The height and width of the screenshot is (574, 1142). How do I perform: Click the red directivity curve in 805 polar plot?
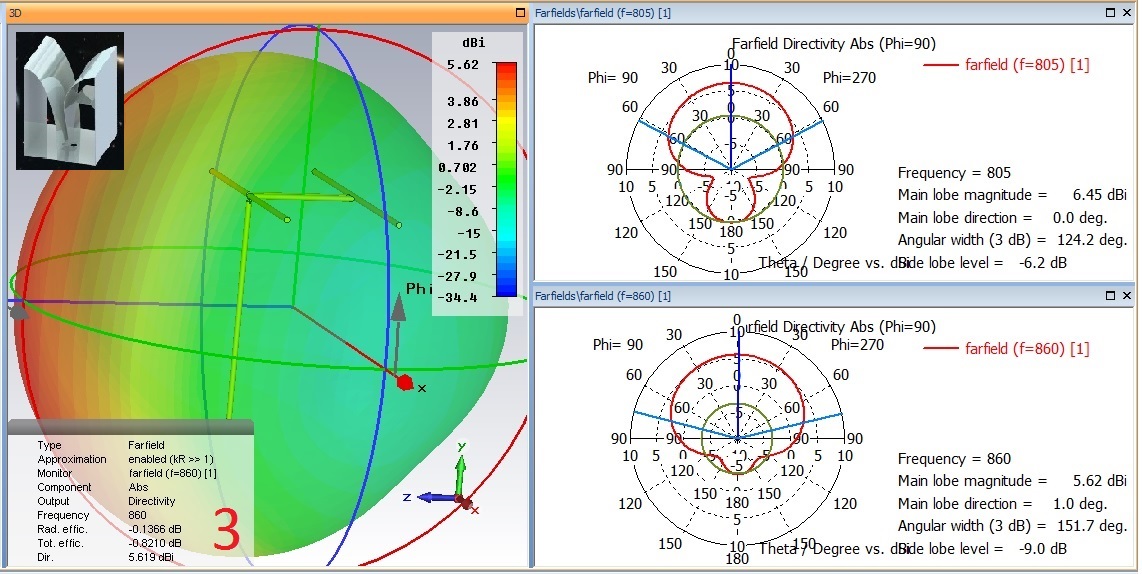731,84
